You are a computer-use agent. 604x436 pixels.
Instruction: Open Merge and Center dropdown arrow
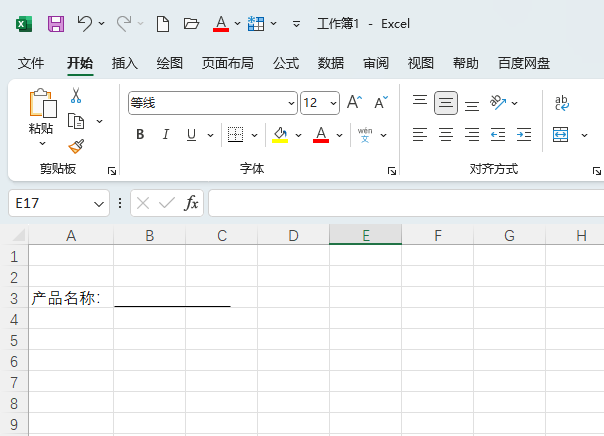584,135
